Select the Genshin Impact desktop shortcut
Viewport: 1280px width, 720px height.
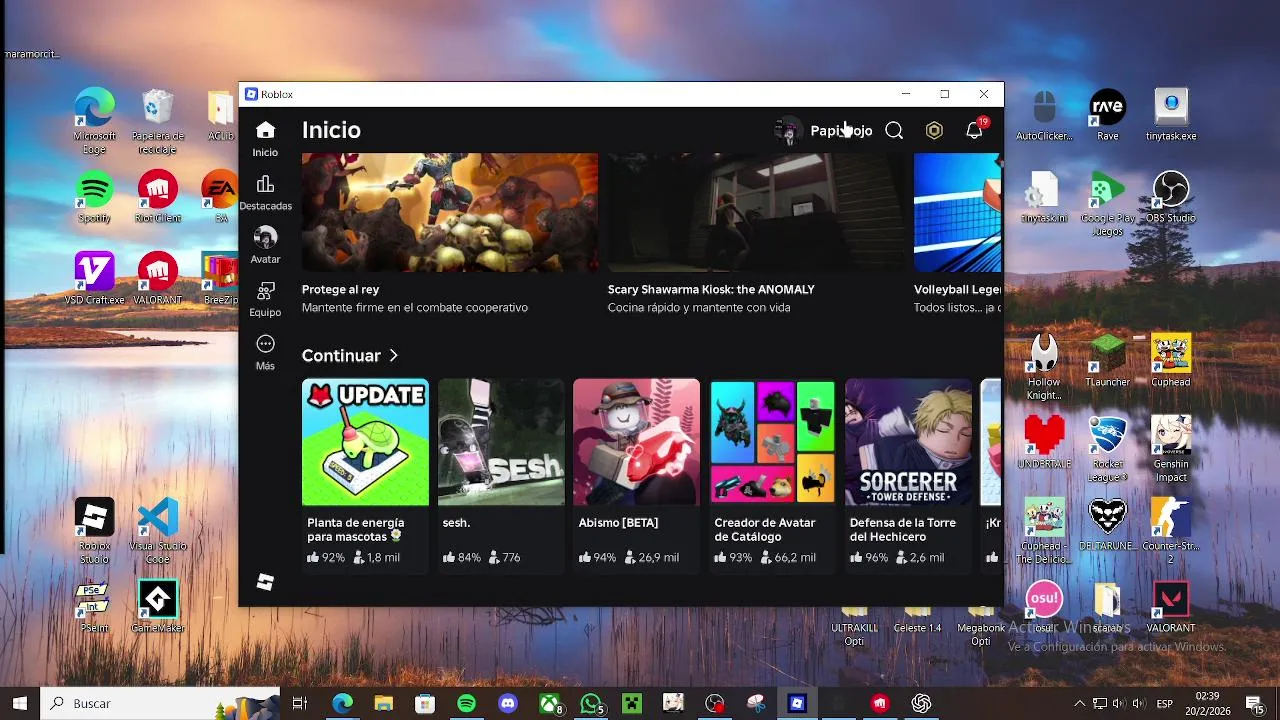coord(1171,450)
